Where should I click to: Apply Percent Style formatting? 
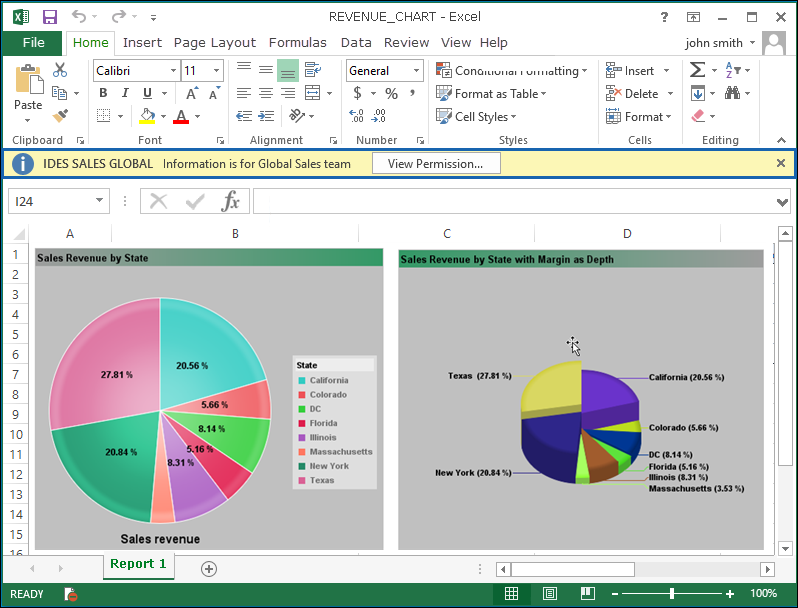click(391, 94)
